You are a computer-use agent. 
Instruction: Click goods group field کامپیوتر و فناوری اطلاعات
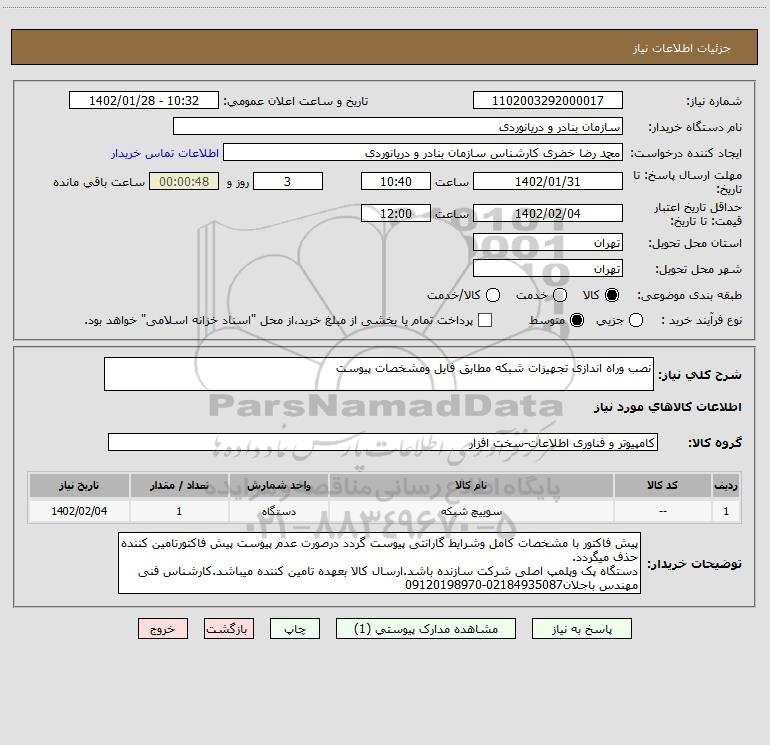[383, 442]
